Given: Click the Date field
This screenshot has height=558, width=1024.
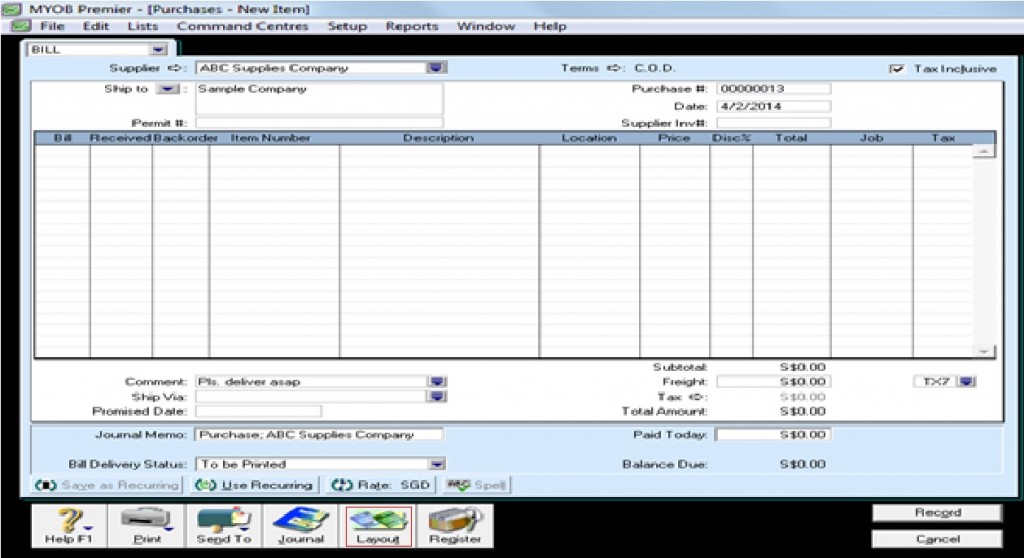Looking at the screenshot, I should (x=774, y=106).
